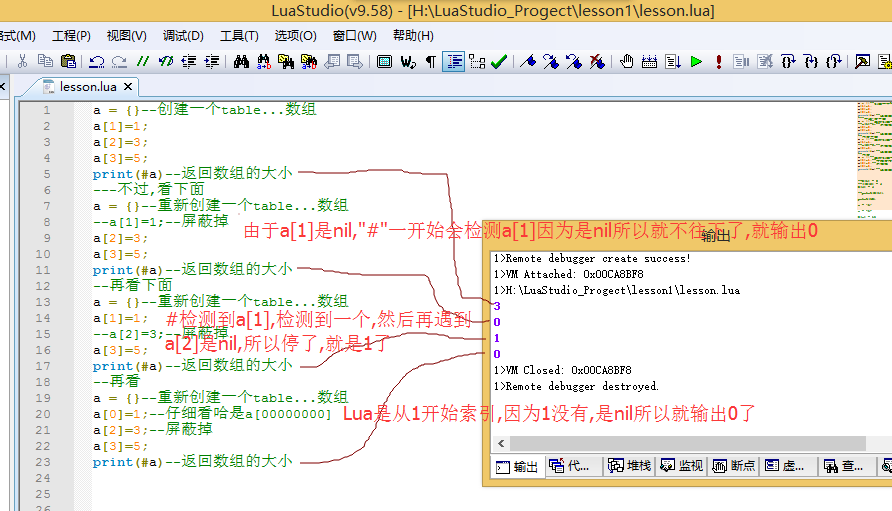The image size is (892, 511).
Task: Click the run-to-cursor document arrow icon
Action: 672,61
